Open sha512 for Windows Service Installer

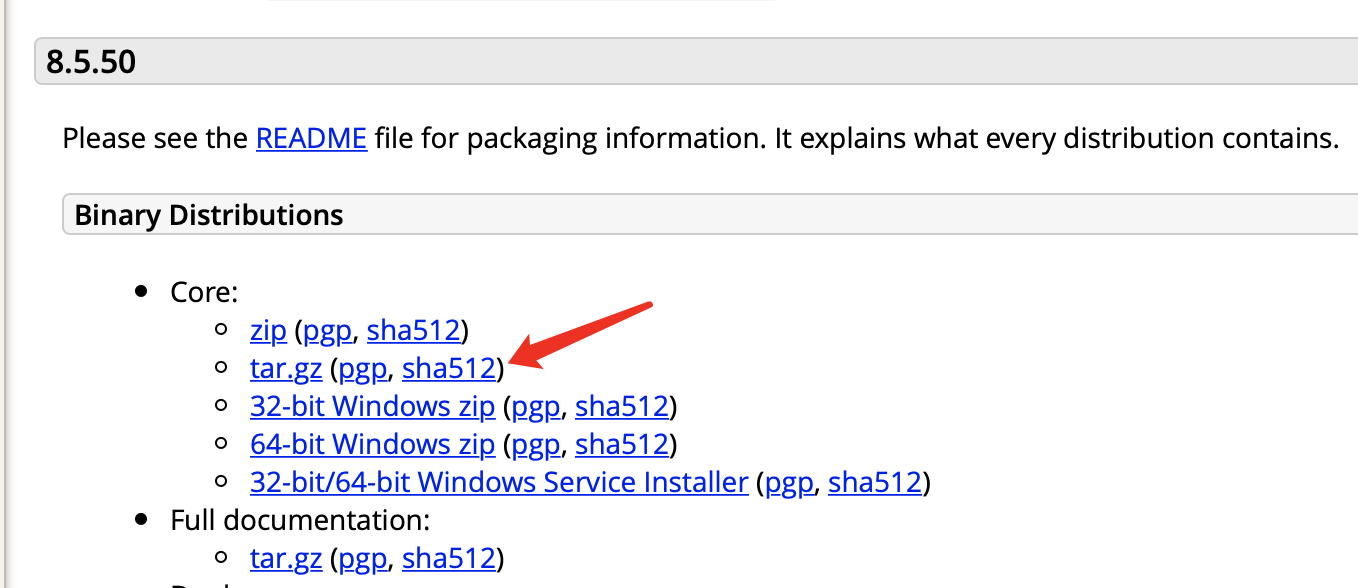(x=874, y=483)
